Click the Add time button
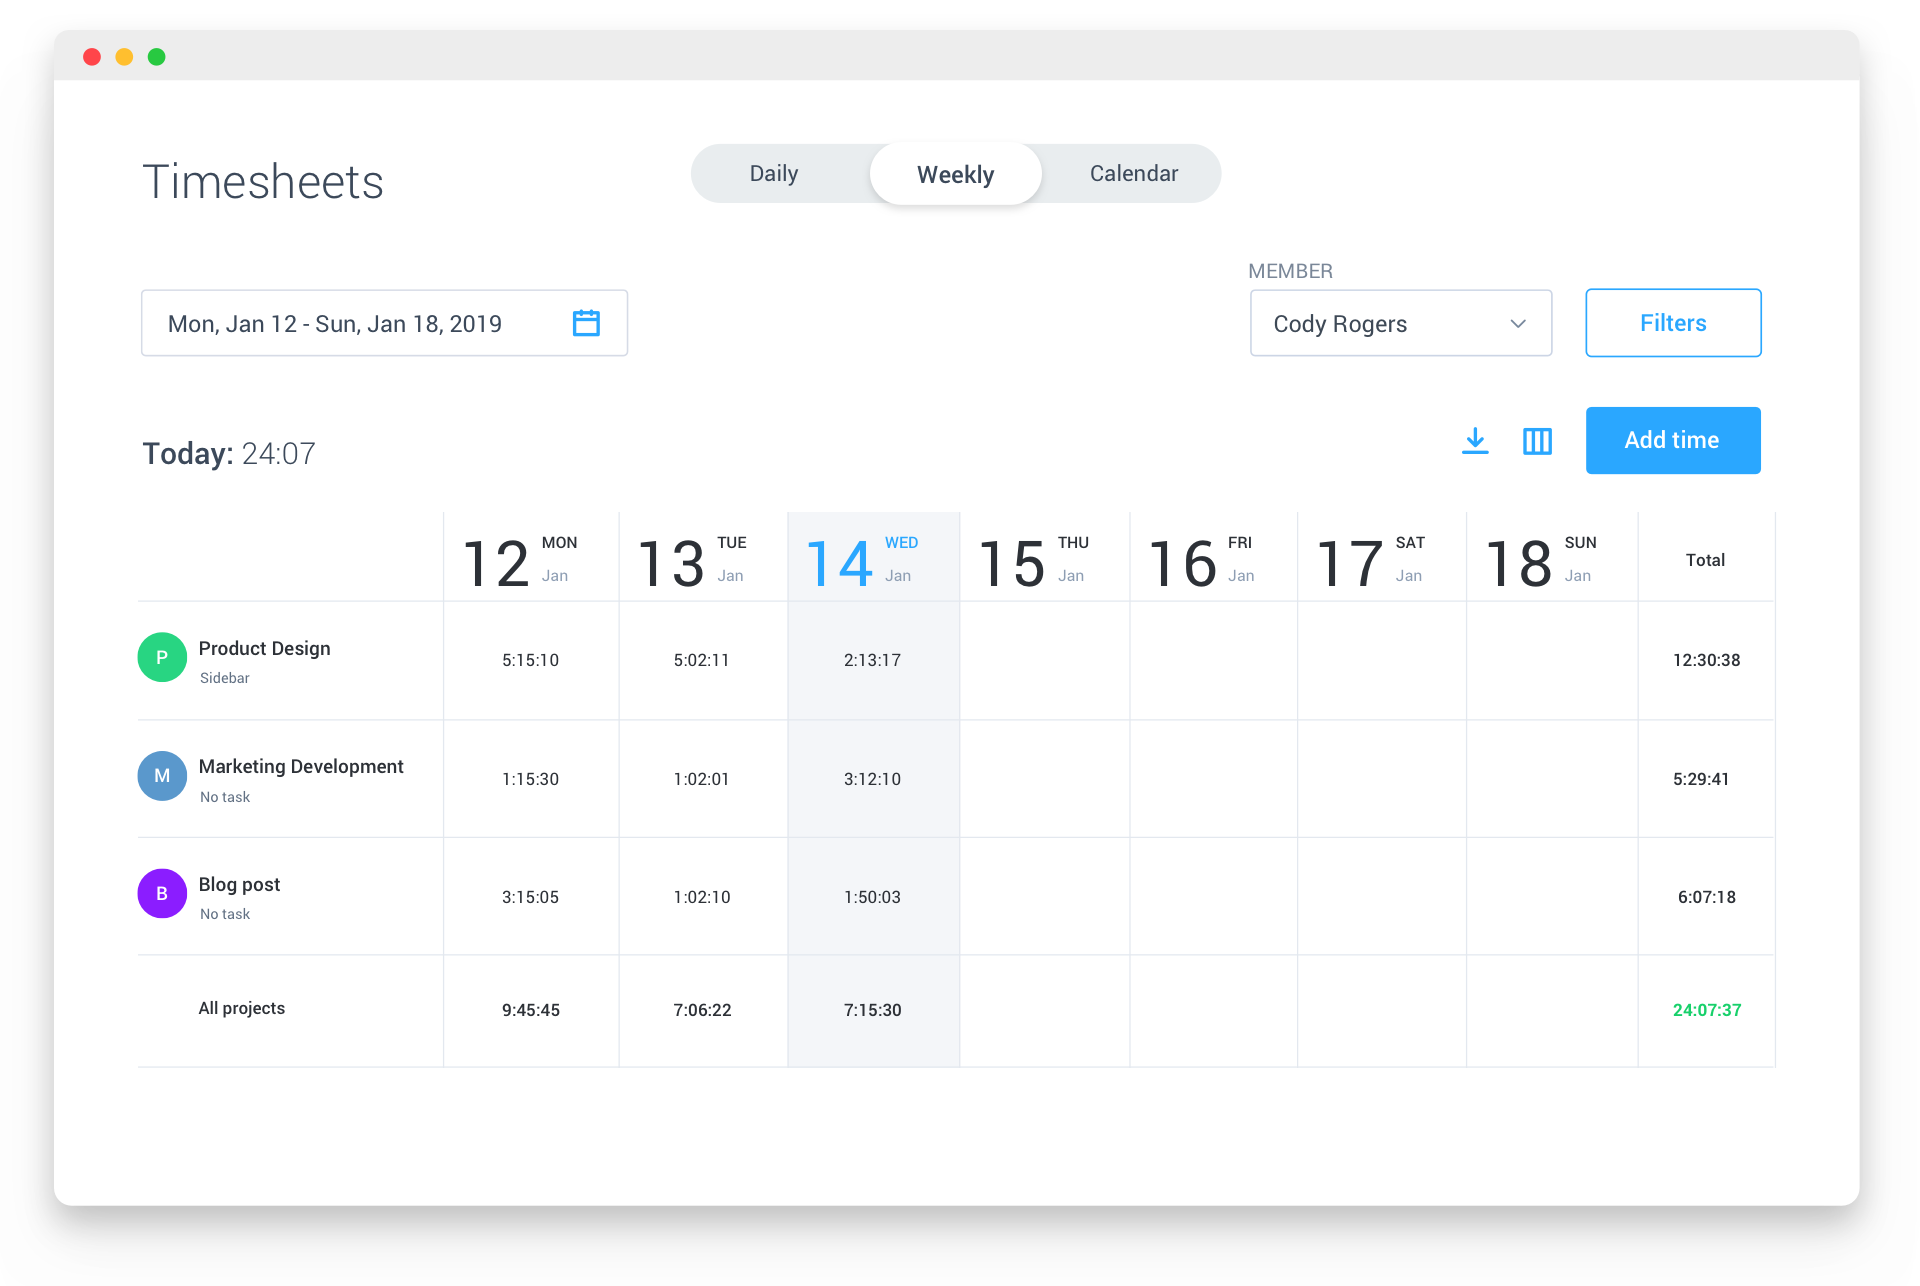 (x=1672, y=440)
